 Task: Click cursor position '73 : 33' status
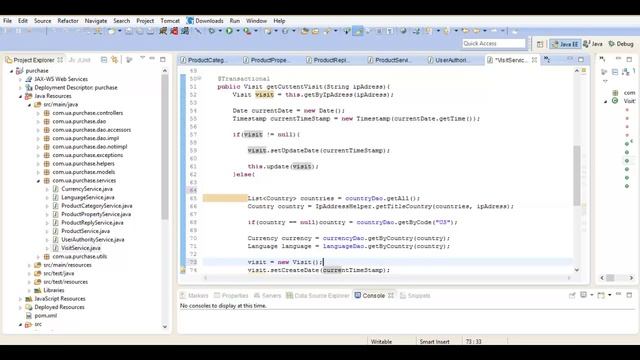(473, 342)
